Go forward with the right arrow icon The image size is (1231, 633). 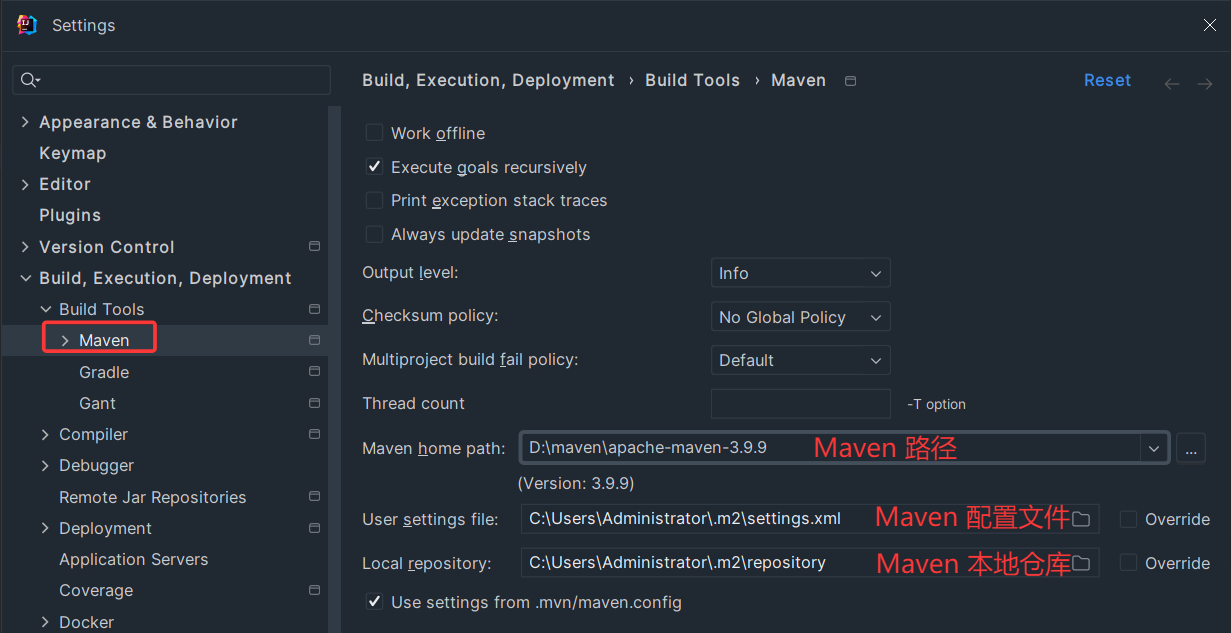(1205, 84)
